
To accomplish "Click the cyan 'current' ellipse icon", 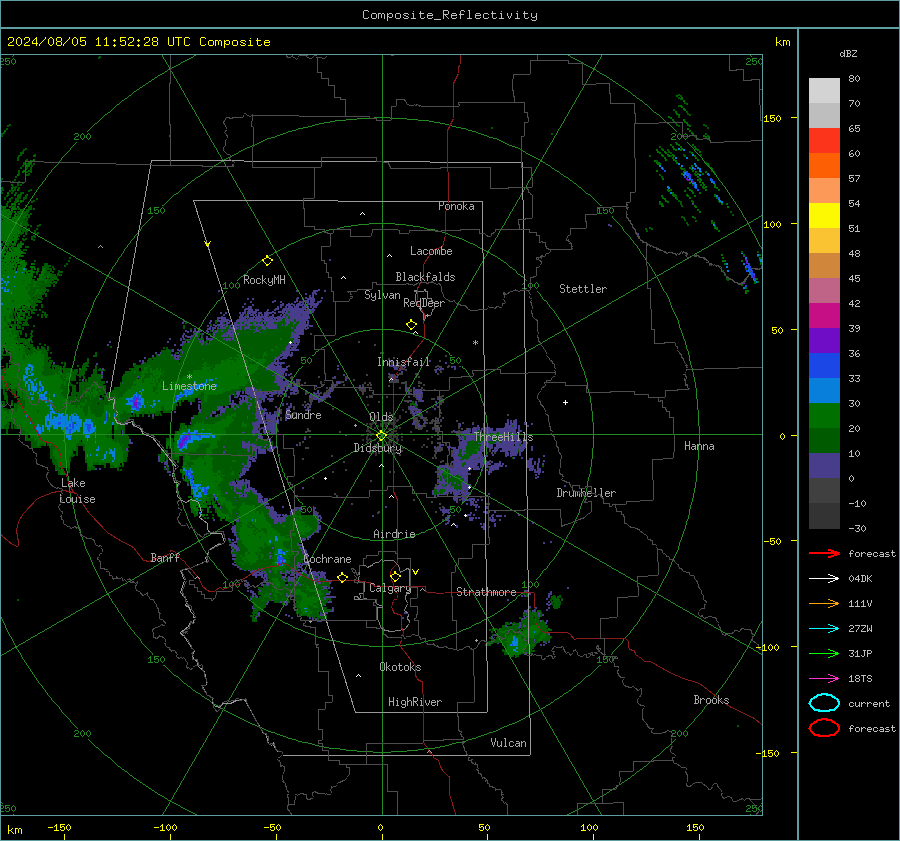I will click(x=824, y=703).
